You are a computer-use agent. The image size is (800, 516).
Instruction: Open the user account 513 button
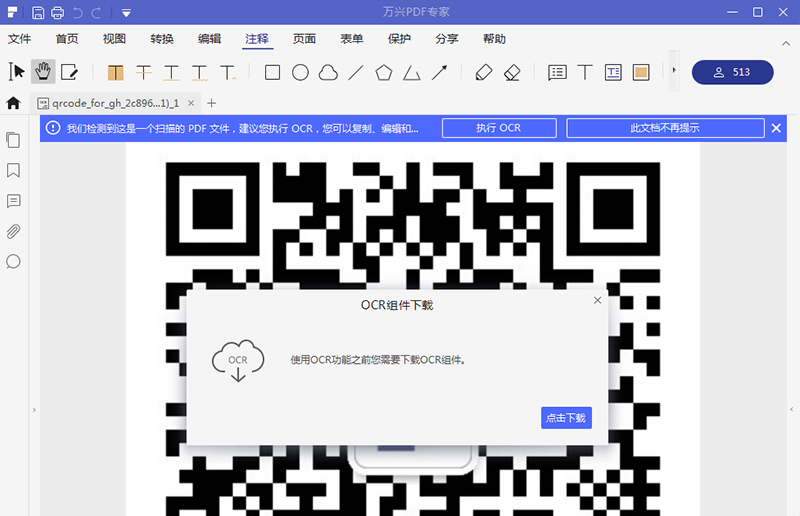coord(732,72)
